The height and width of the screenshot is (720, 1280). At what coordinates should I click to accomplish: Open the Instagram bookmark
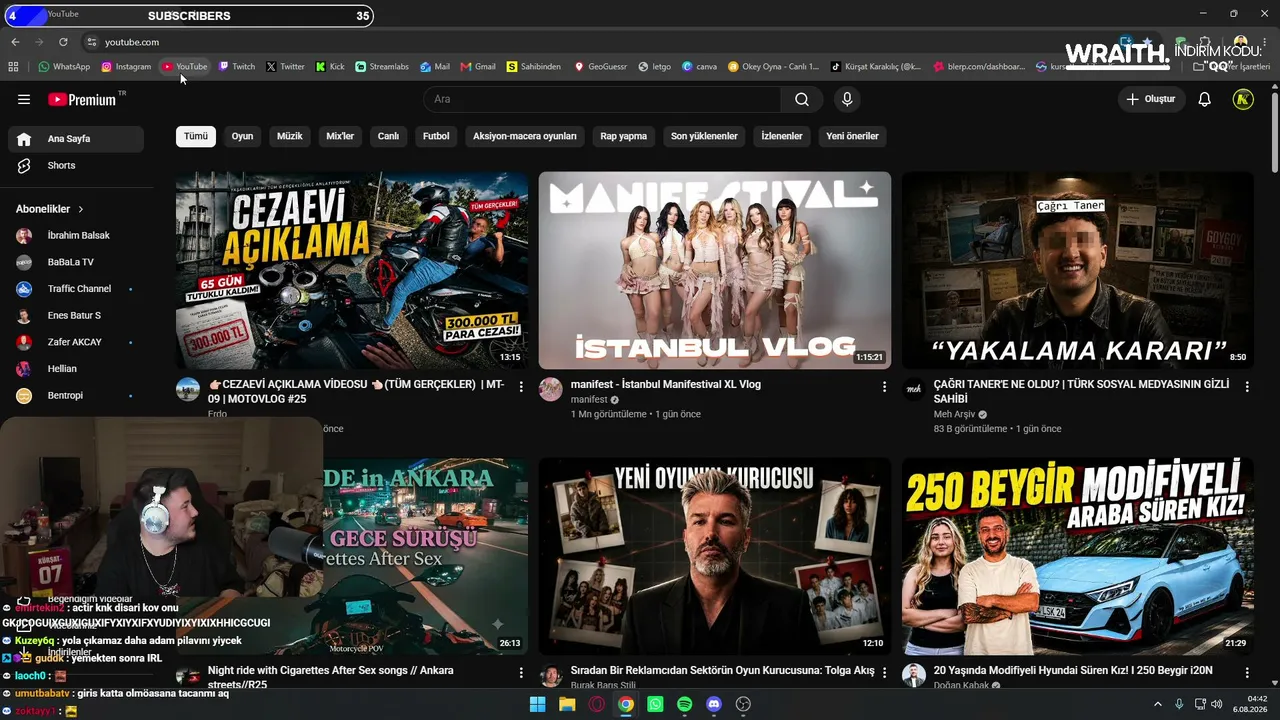pyautogui.click(x=126, y=67)
